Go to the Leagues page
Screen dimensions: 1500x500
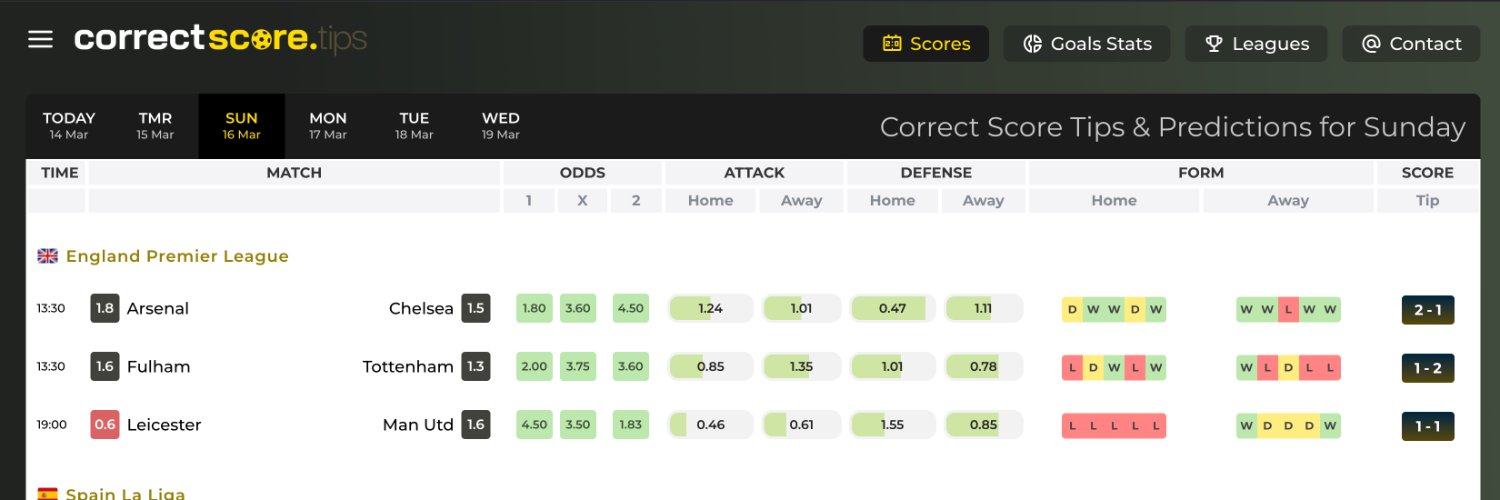pos(1256,44)
